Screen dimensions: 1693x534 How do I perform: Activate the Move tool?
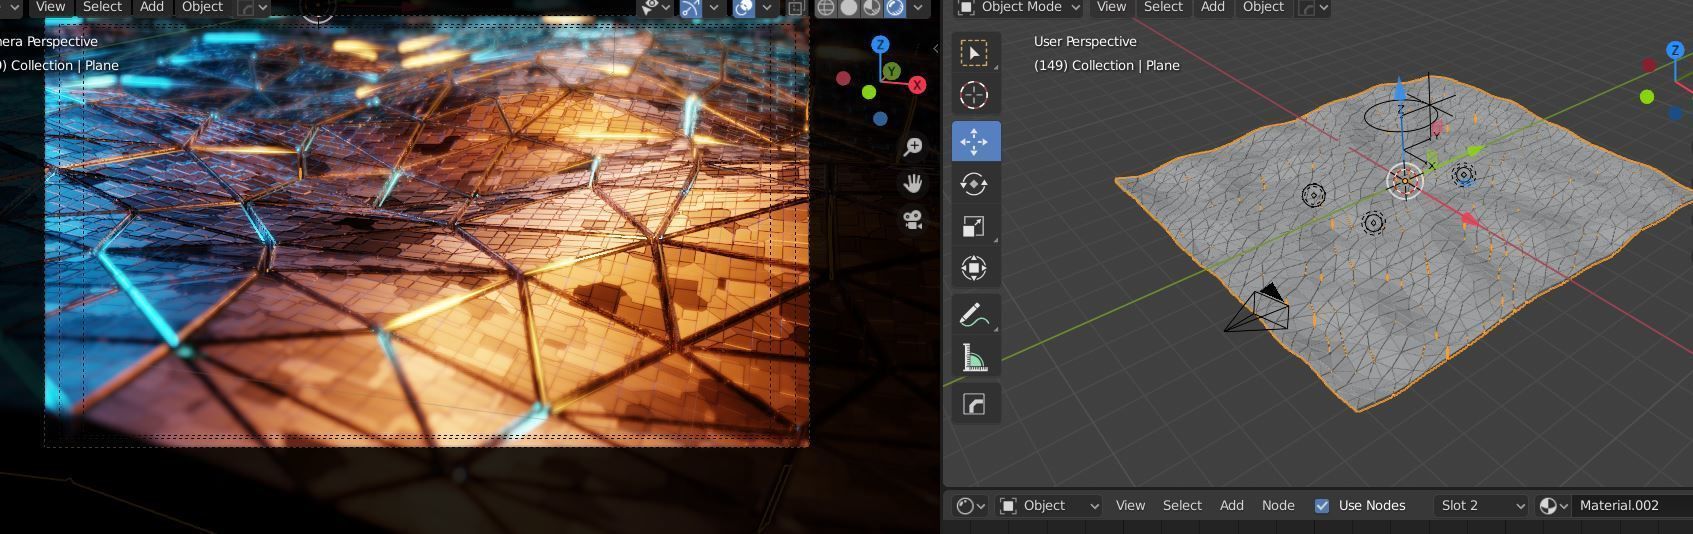click(x=974, y=141)
